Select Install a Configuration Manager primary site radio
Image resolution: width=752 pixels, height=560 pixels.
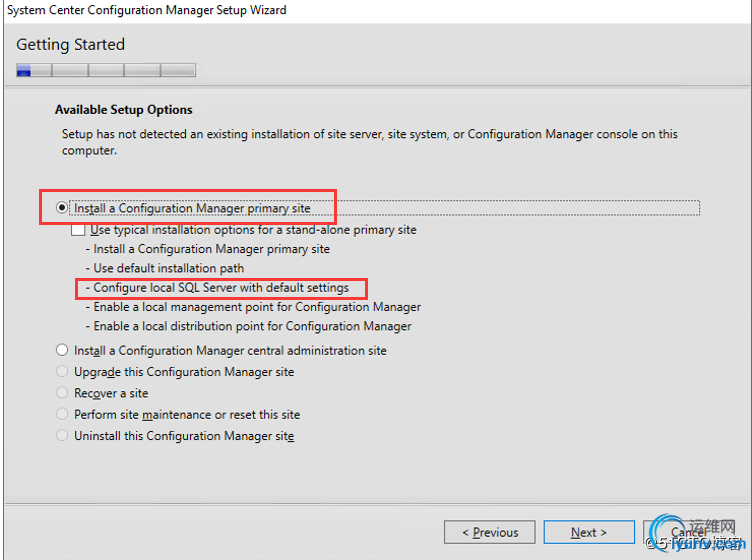click(62, 208)
